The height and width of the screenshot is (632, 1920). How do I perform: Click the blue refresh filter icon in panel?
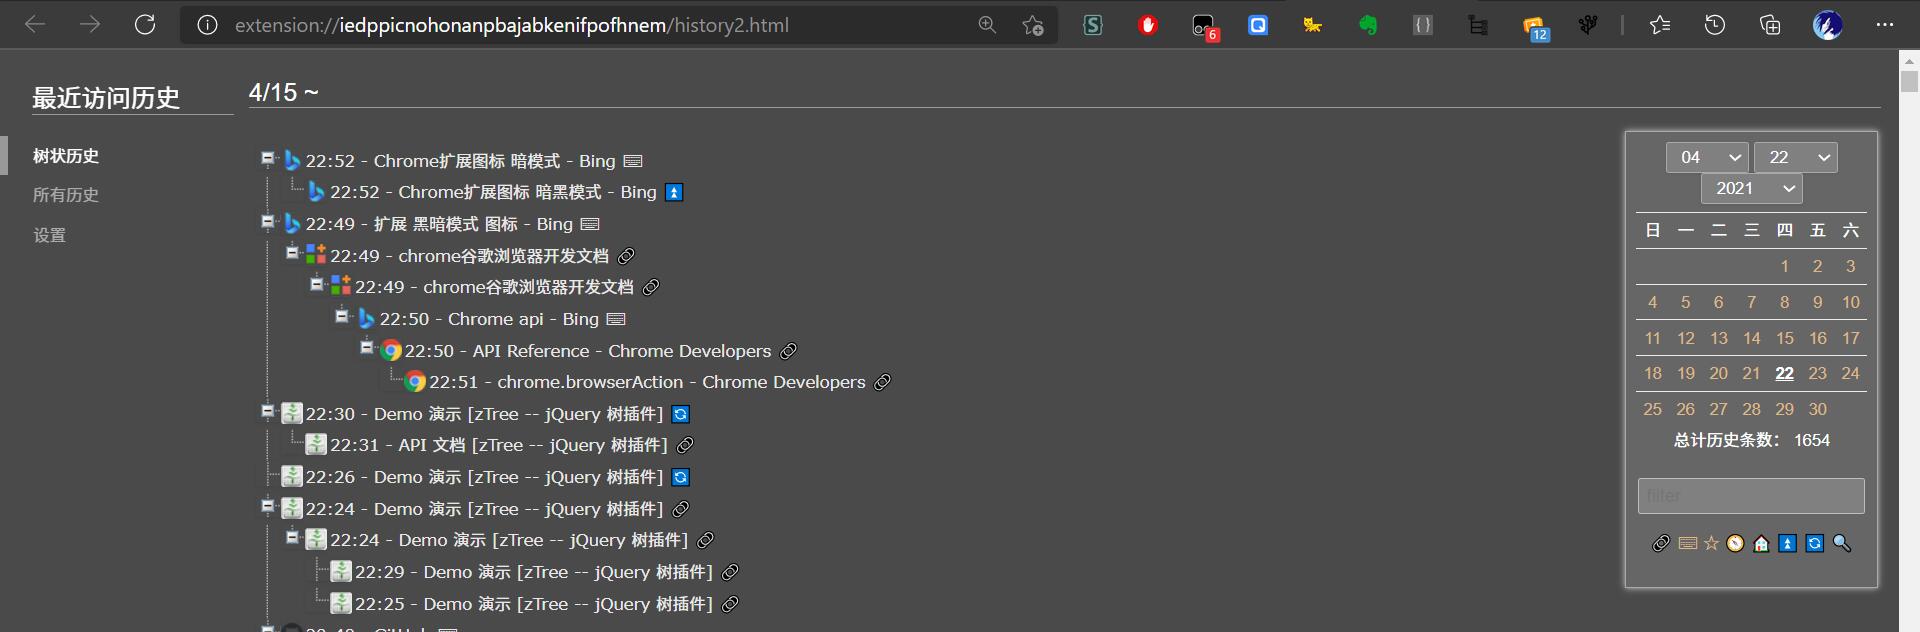click(x=1814, y=543)
